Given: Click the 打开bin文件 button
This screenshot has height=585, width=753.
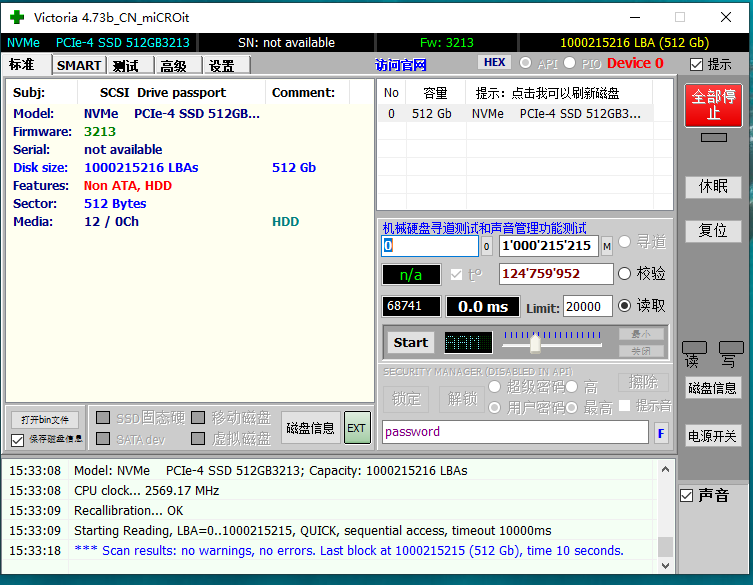Looking at the screenshot, I should (x=45, y=420).
